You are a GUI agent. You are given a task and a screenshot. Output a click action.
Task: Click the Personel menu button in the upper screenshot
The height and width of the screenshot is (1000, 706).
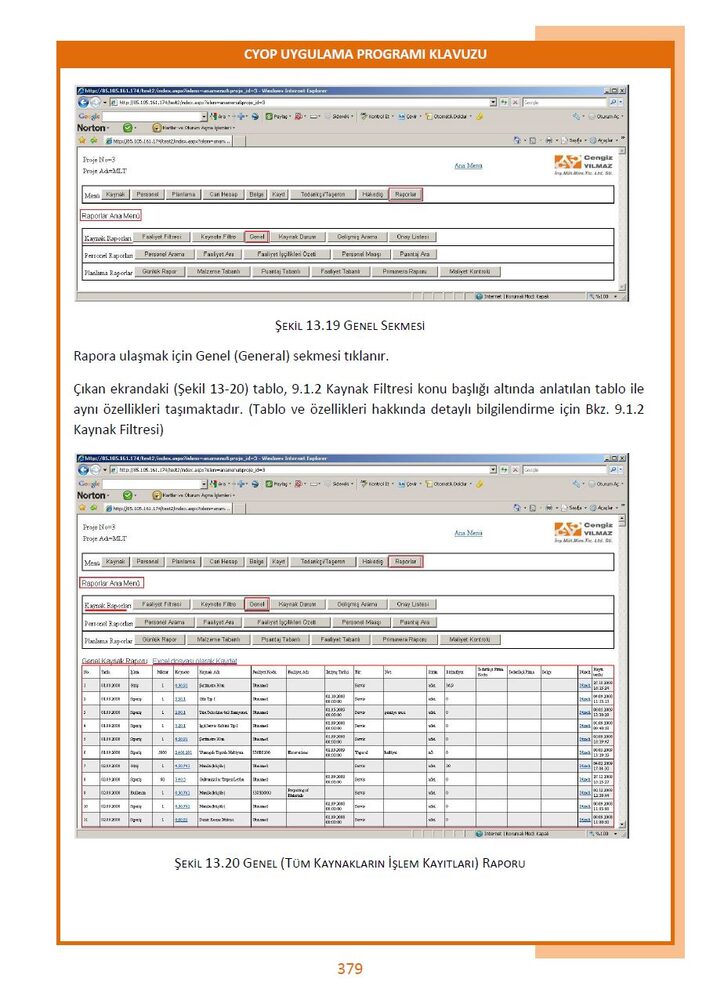tap(148, 194)
